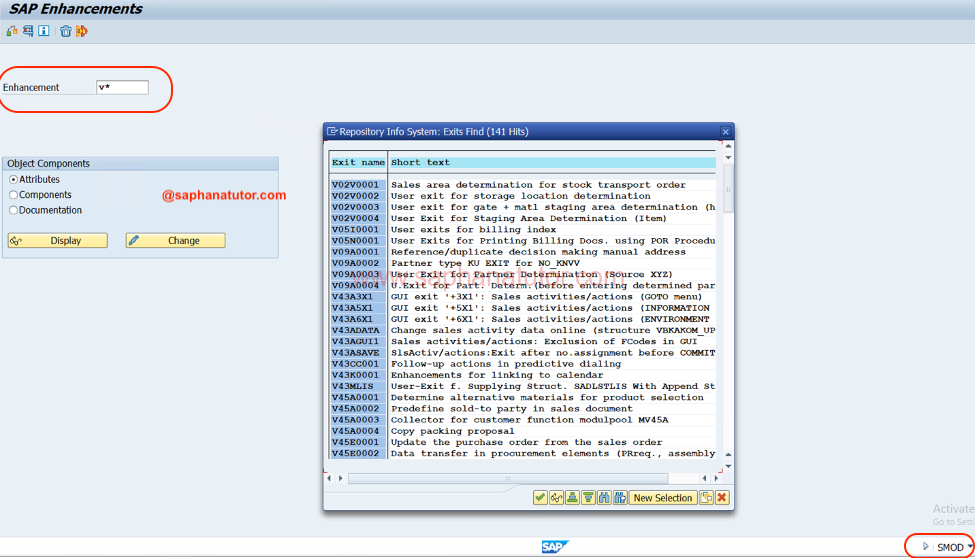Open the blue information (i) toolbar icon
977x558 pixels.
44,31
